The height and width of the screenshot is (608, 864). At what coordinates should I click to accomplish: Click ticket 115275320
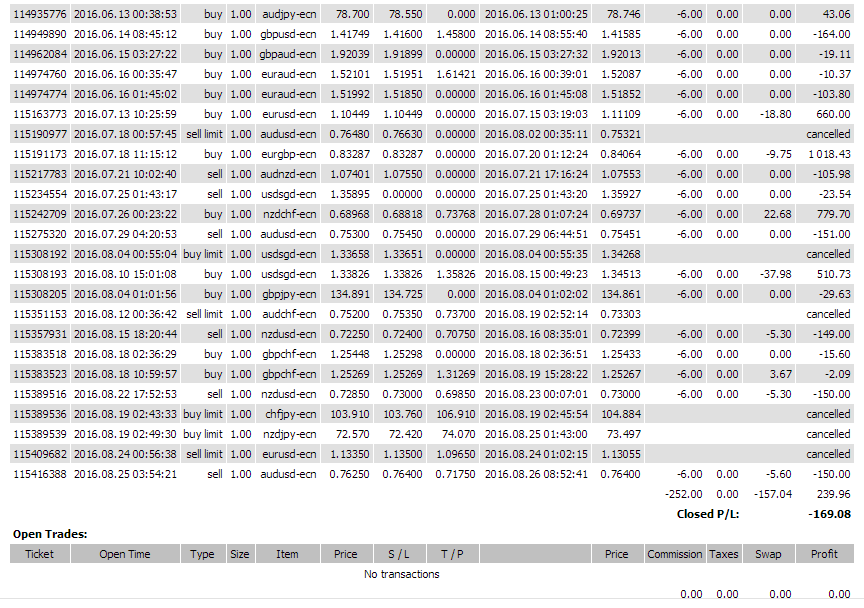coord(40,234)
